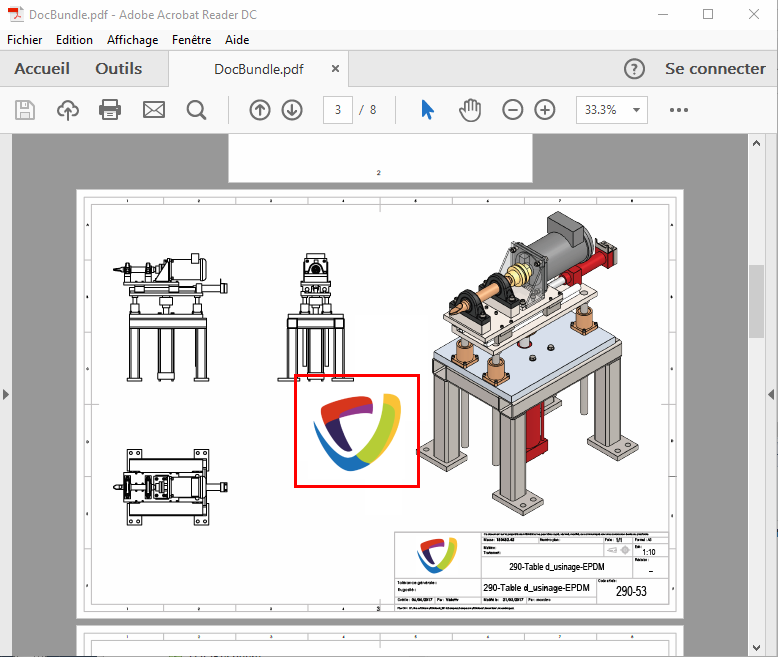
Task: Click the Save file icon
Action: point(25,110)
